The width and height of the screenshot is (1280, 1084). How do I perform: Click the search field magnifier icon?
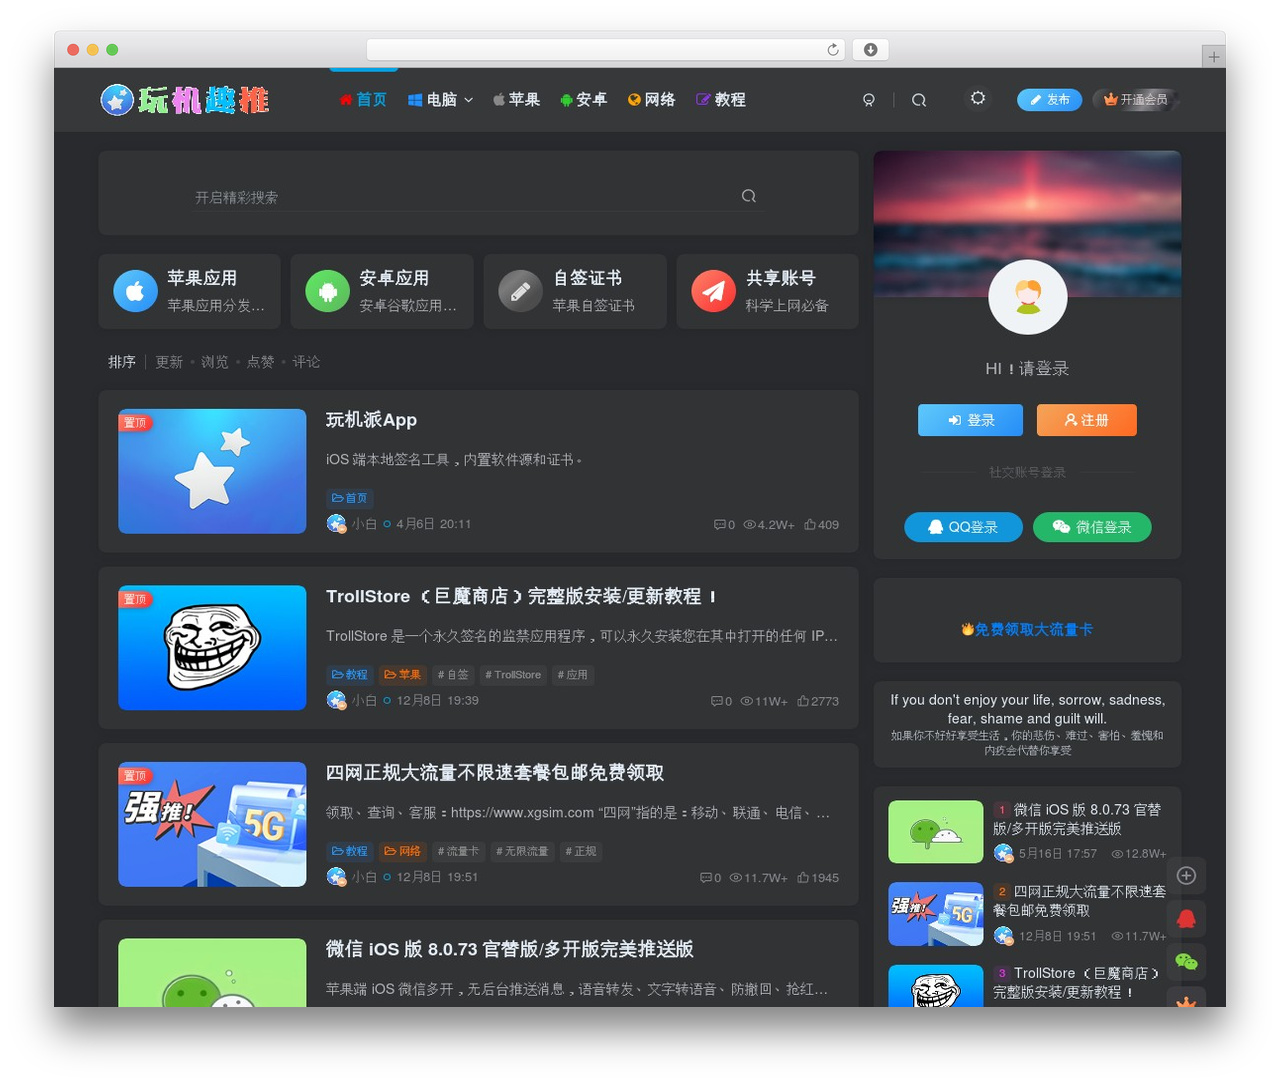[749, 196]
